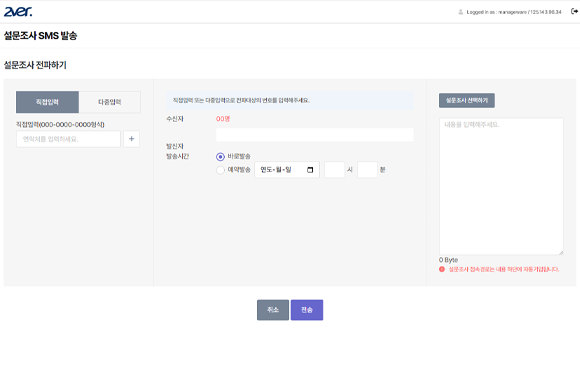Click the blue info notice banner
This screenshot has height=390, width=580.
click(x=290, y=100)
